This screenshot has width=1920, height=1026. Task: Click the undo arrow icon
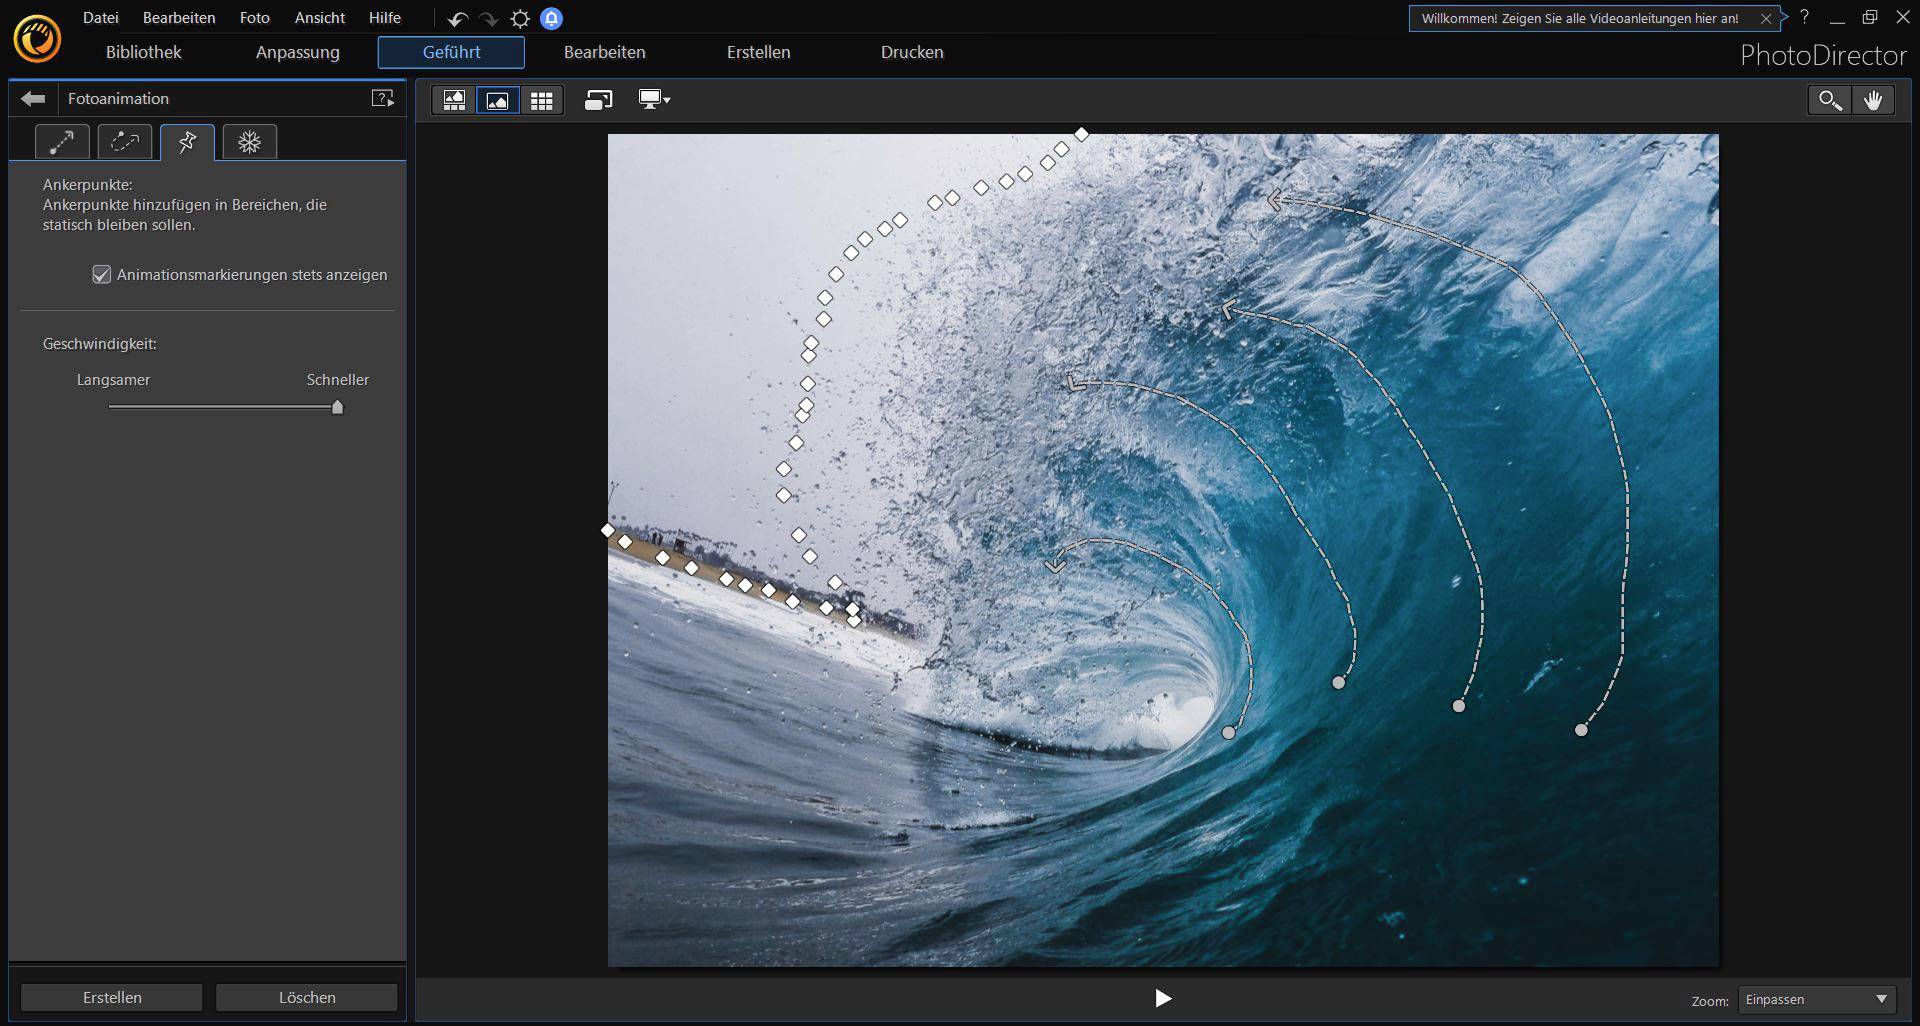458,18
